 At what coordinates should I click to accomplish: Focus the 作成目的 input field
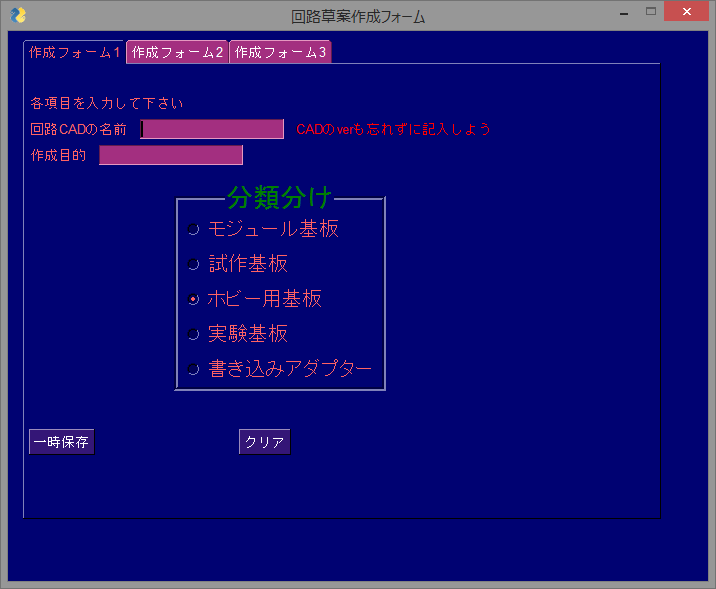[x=171, y=155]
